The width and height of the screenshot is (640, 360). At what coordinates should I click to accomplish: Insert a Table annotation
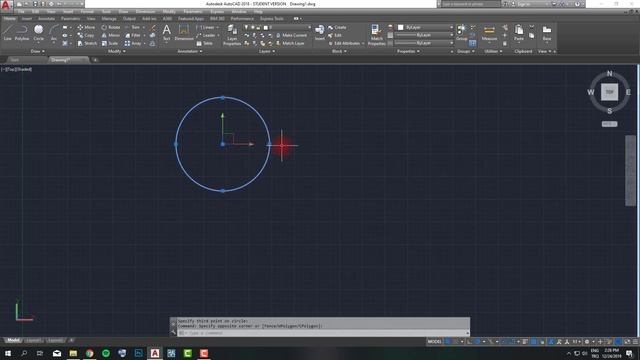pos(204,43)
